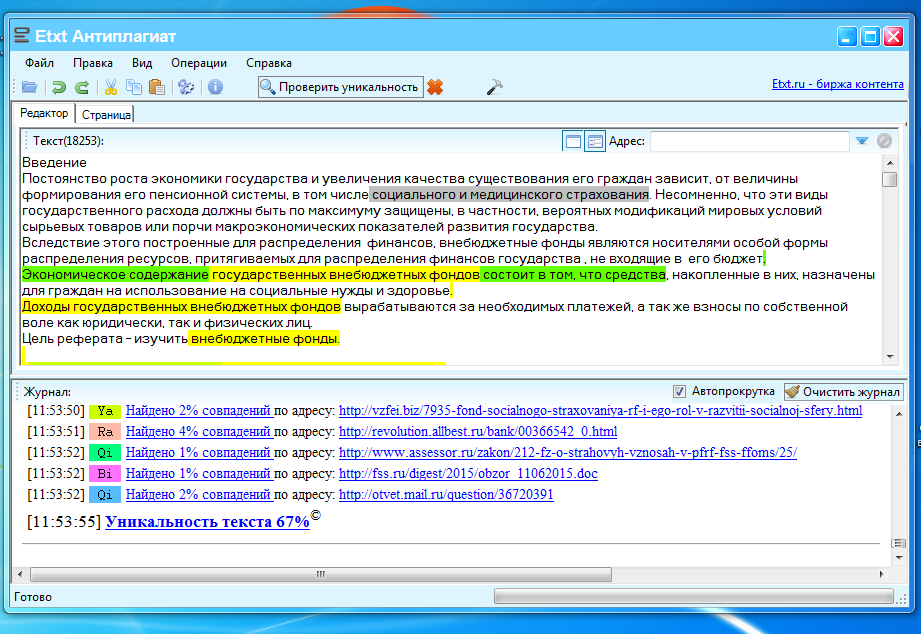Image resolution: width=921 pixels, height=634 pixels.
Task: Open settings via the gears icon
Action: [x=185, y=88]
